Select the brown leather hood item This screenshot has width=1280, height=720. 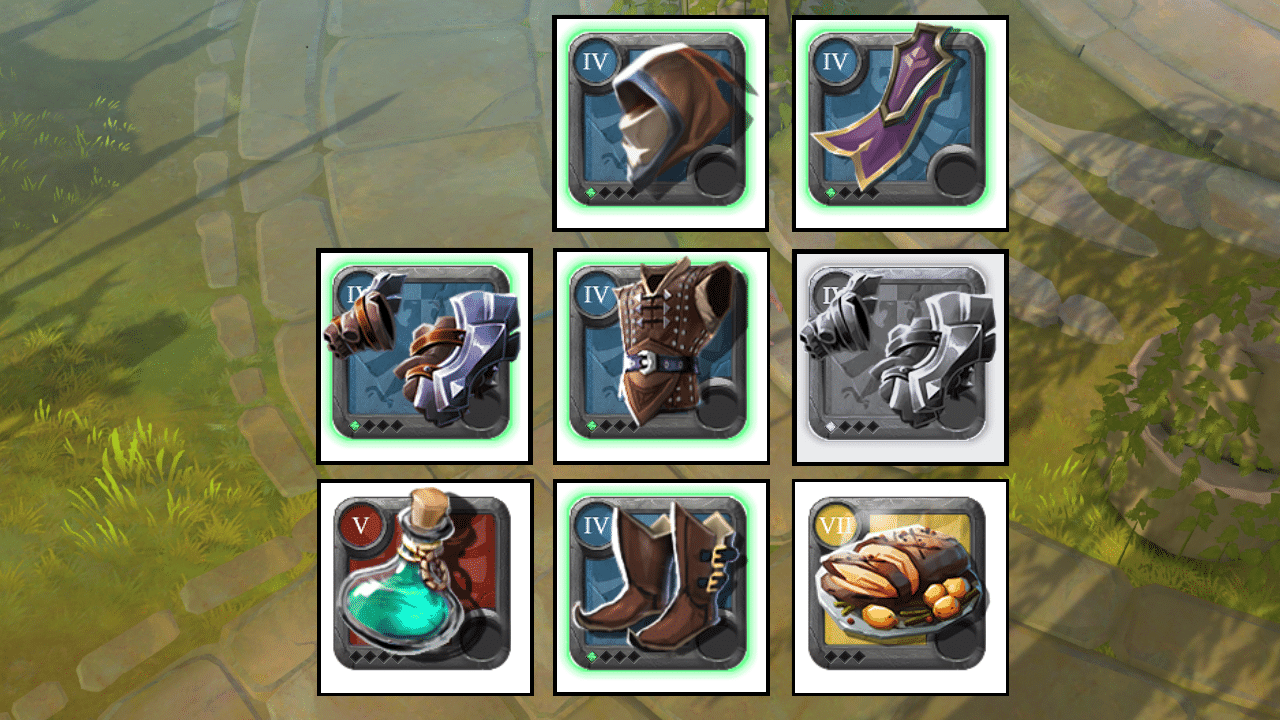click(660, 123)
